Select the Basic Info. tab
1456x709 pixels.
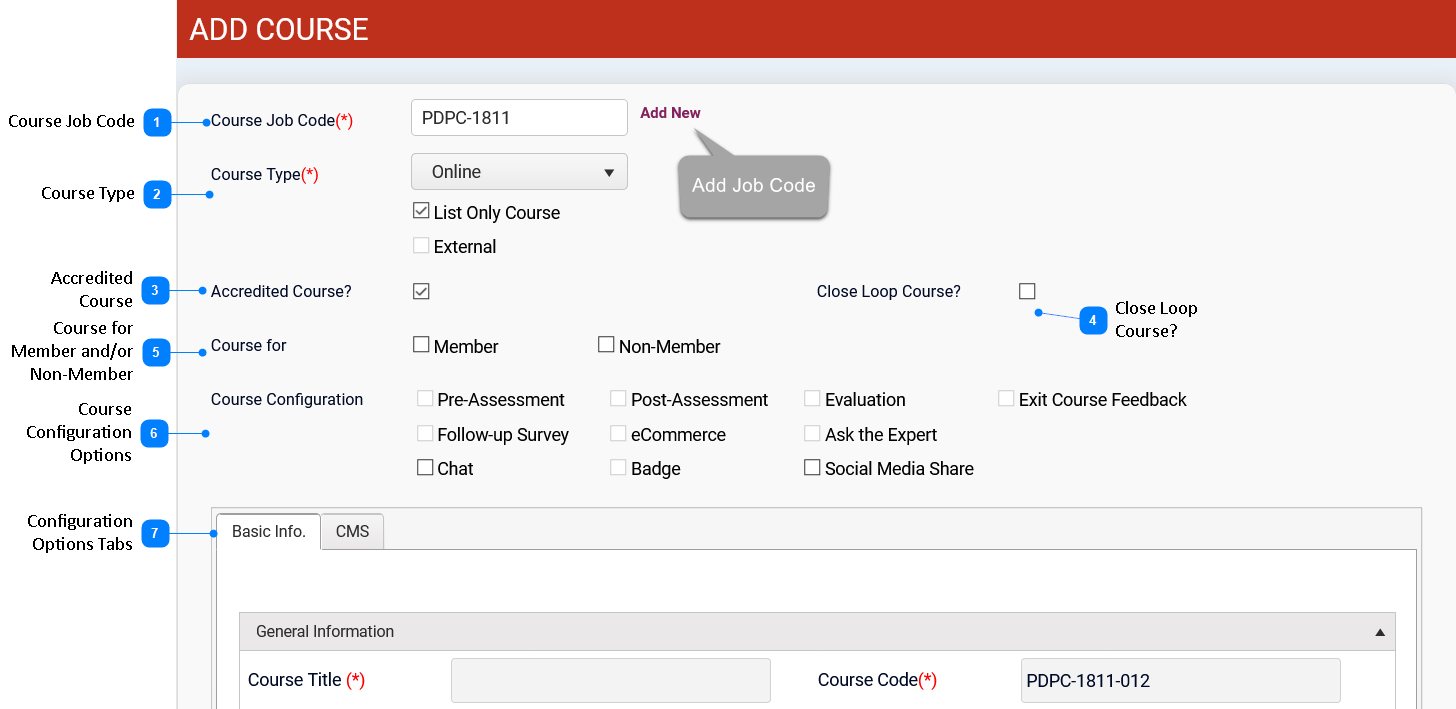(268, 532)
